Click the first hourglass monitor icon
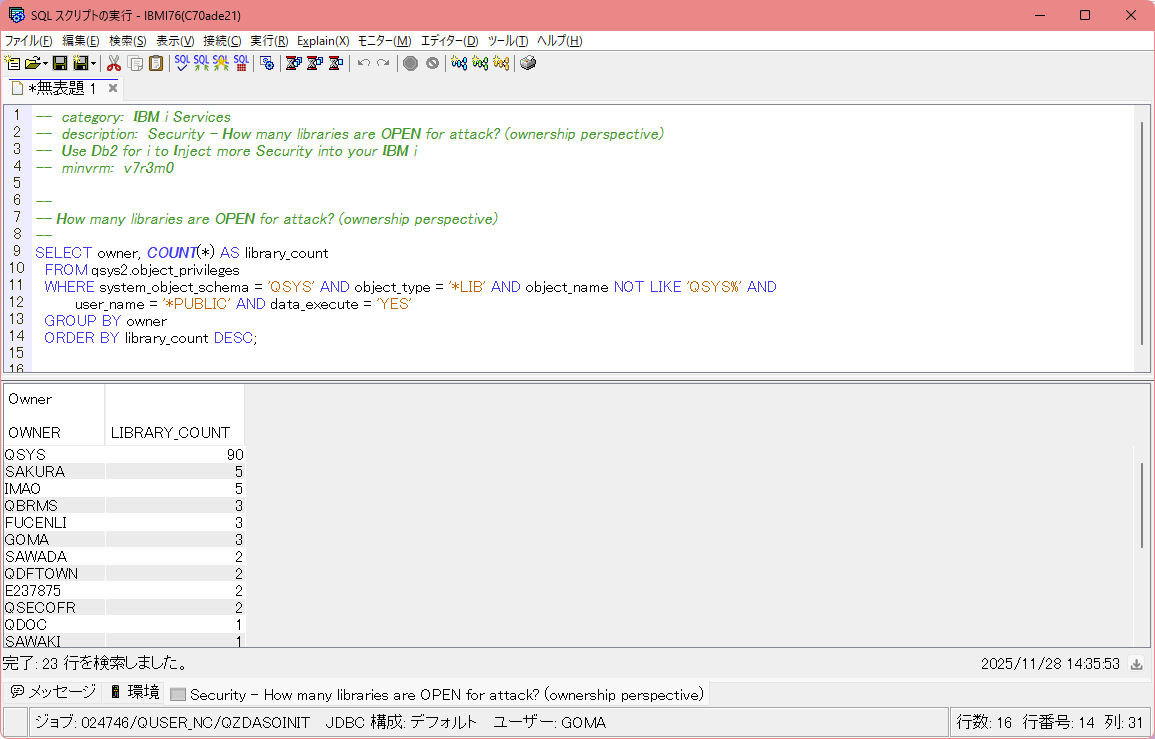The image size is (1155, 739). pos(294,63)
